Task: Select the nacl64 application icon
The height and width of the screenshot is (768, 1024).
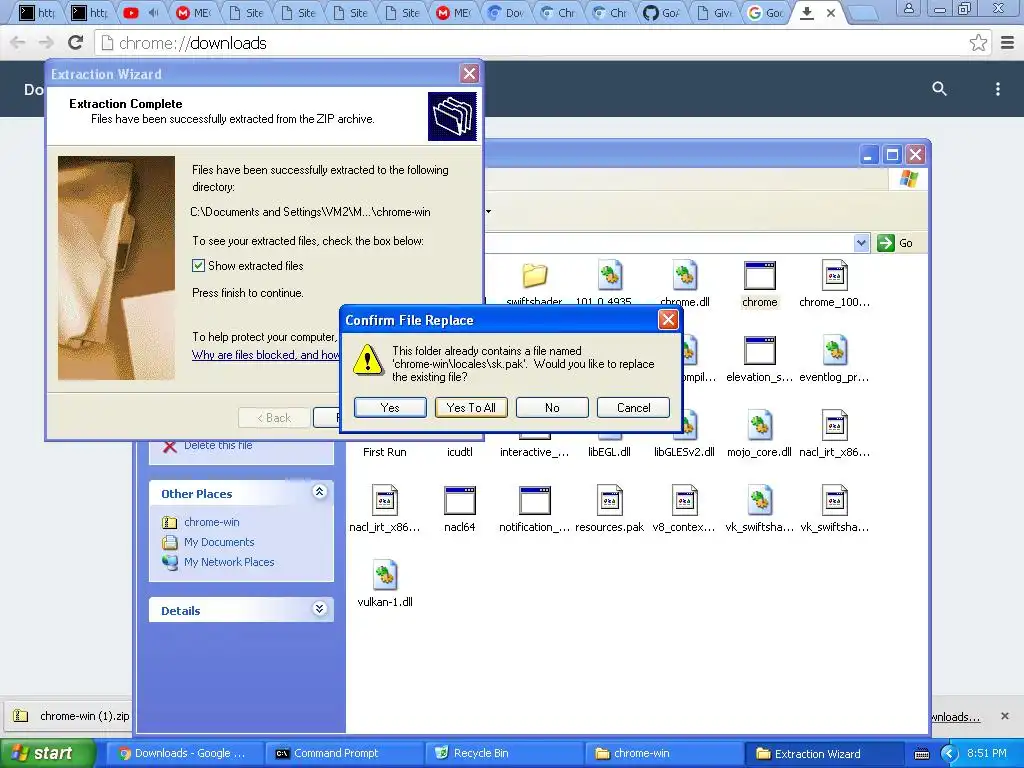Action: coord(459,501)
